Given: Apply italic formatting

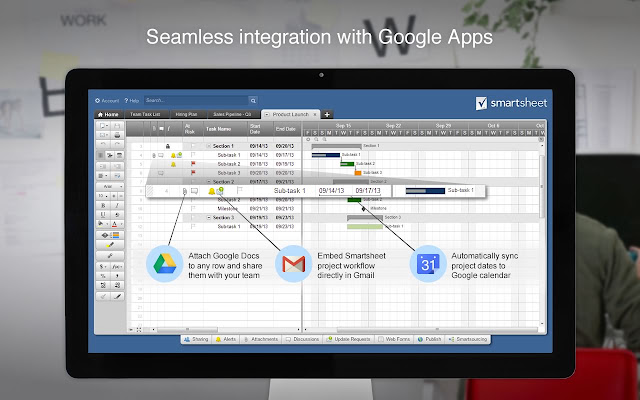Looking at the screenshot, I should 117,205.
